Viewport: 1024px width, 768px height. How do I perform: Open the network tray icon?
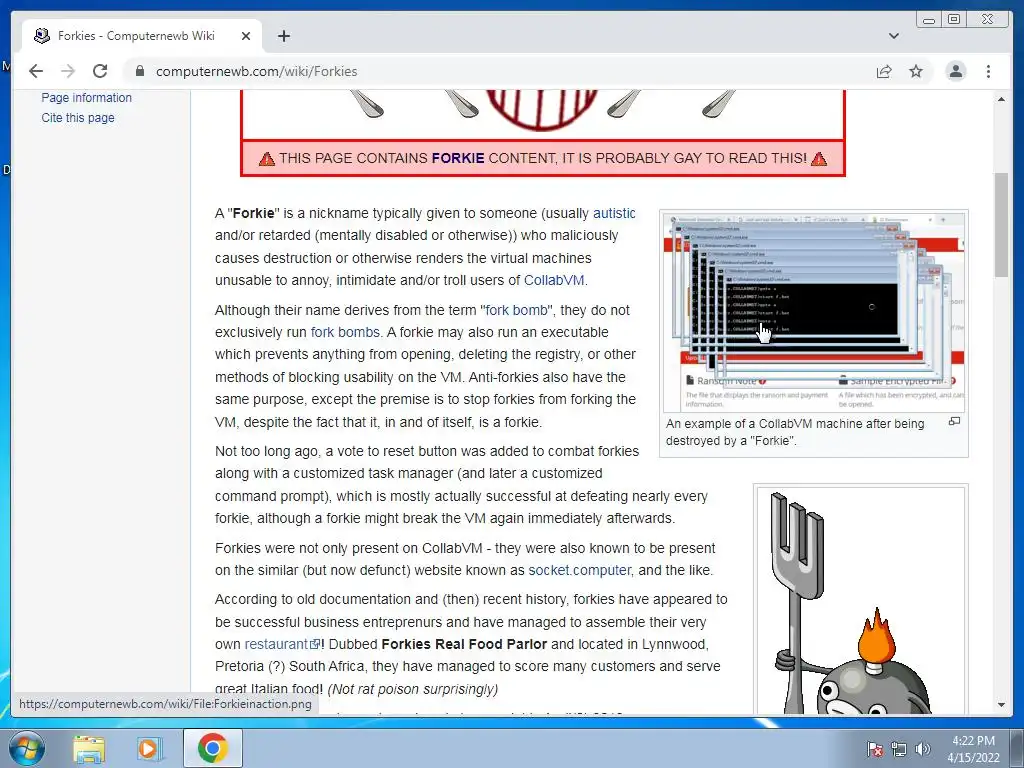pos(899,749)
